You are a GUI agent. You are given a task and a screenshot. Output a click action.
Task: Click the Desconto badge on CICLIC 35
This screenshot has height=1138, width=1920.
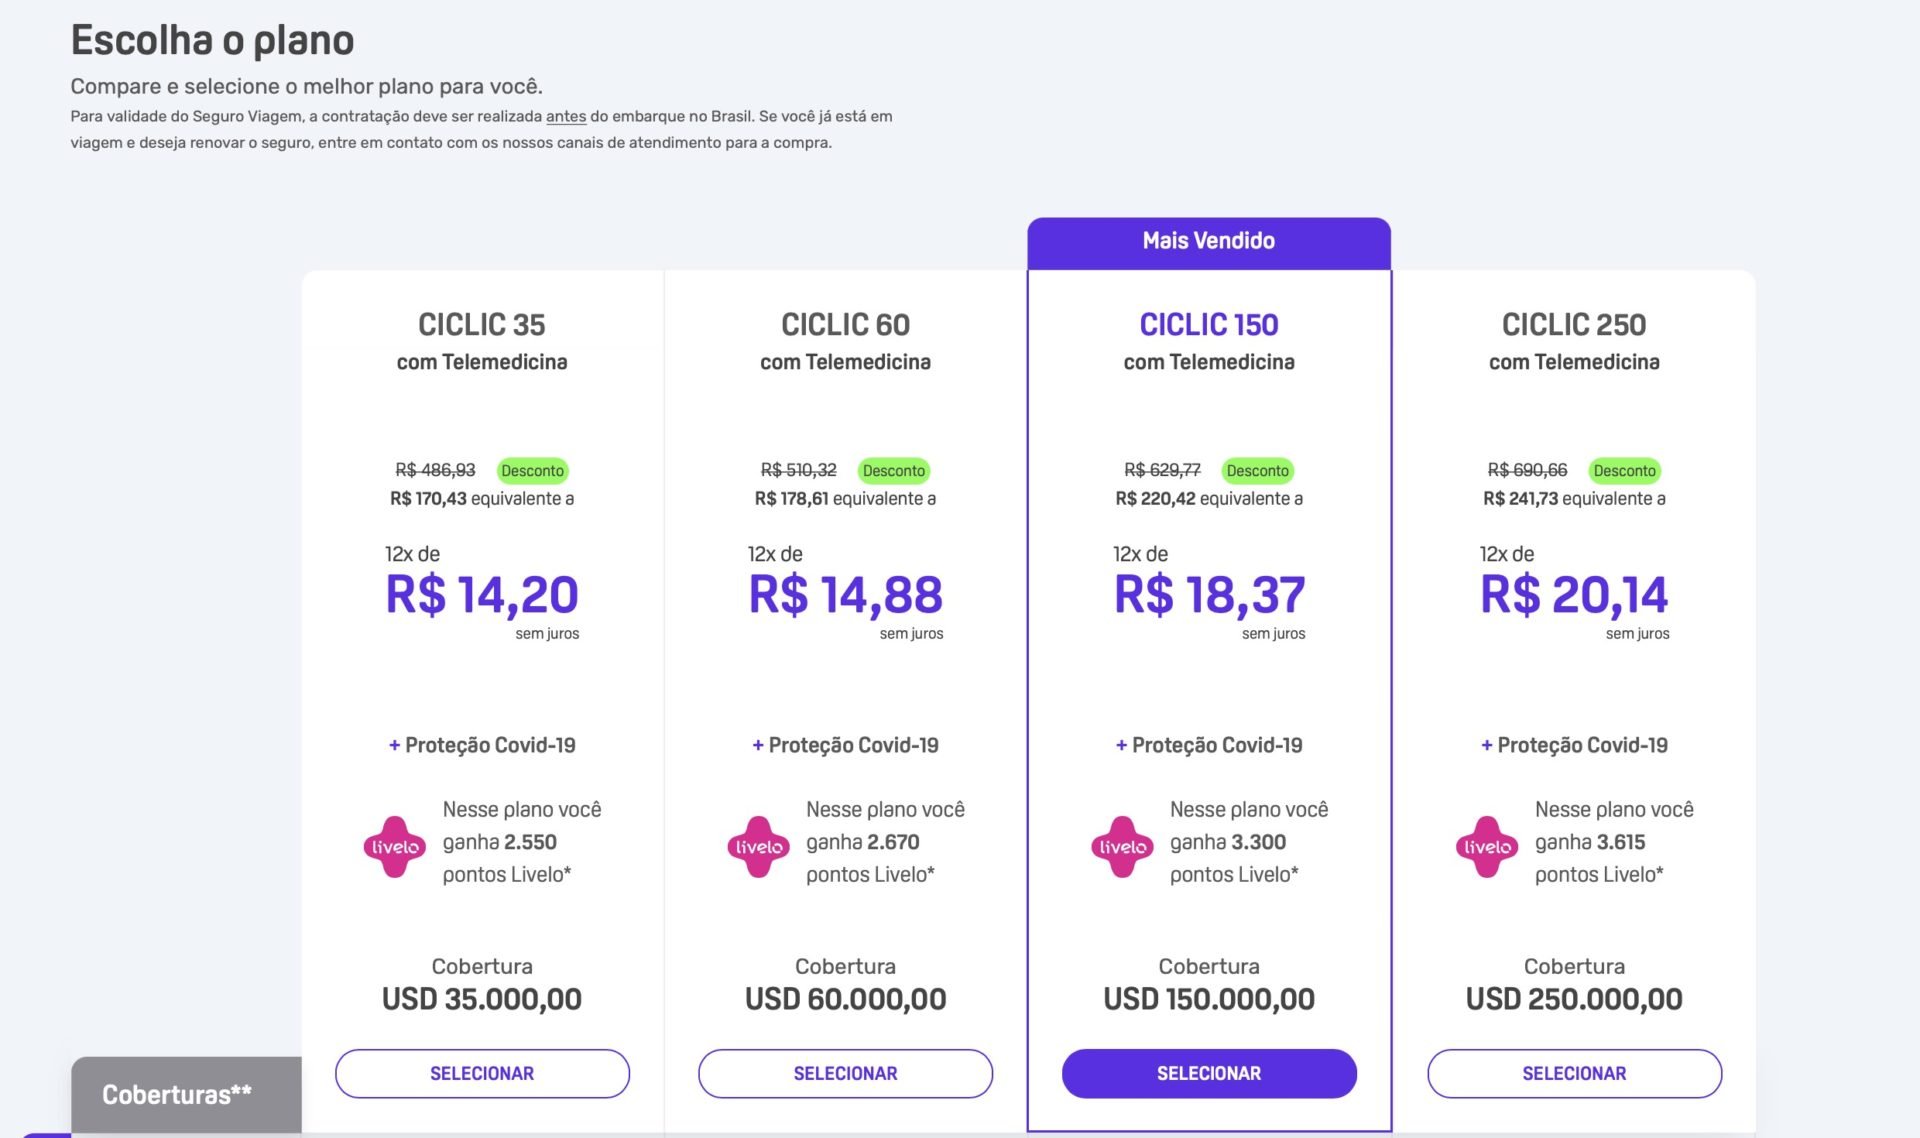[x=532, y=470]
